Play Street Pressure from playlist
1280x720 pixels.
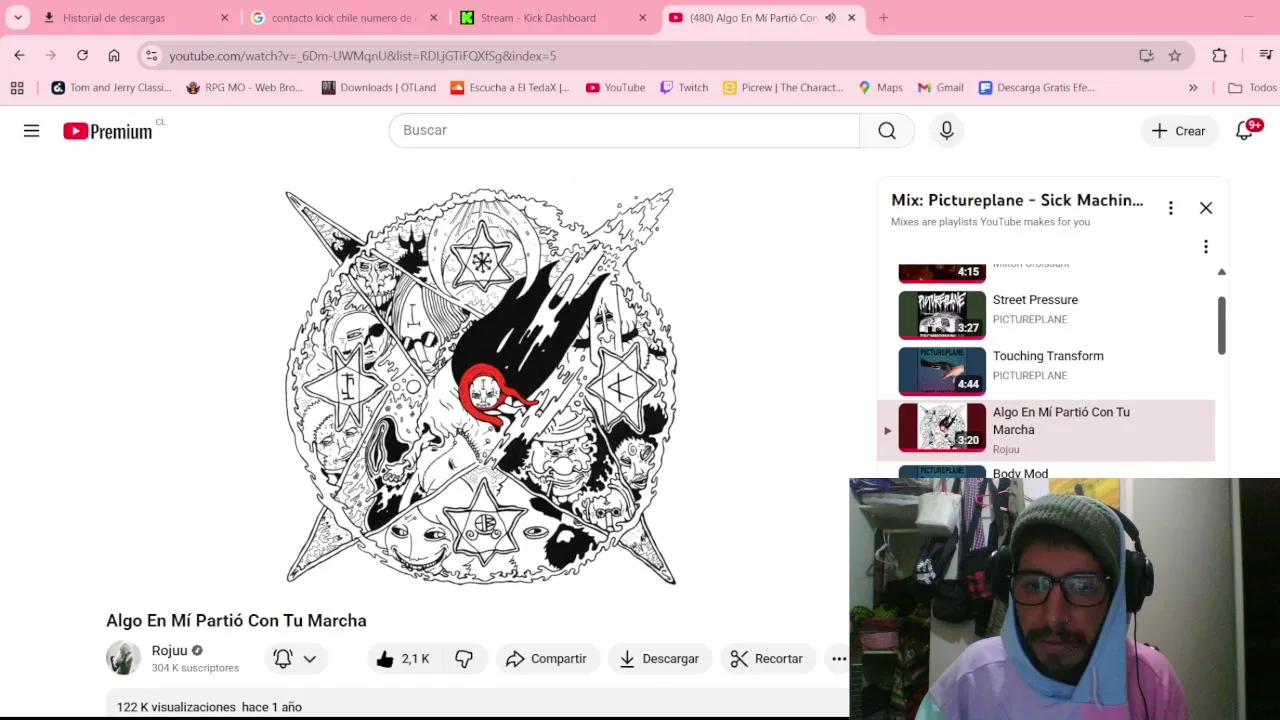click(1047, 314)
